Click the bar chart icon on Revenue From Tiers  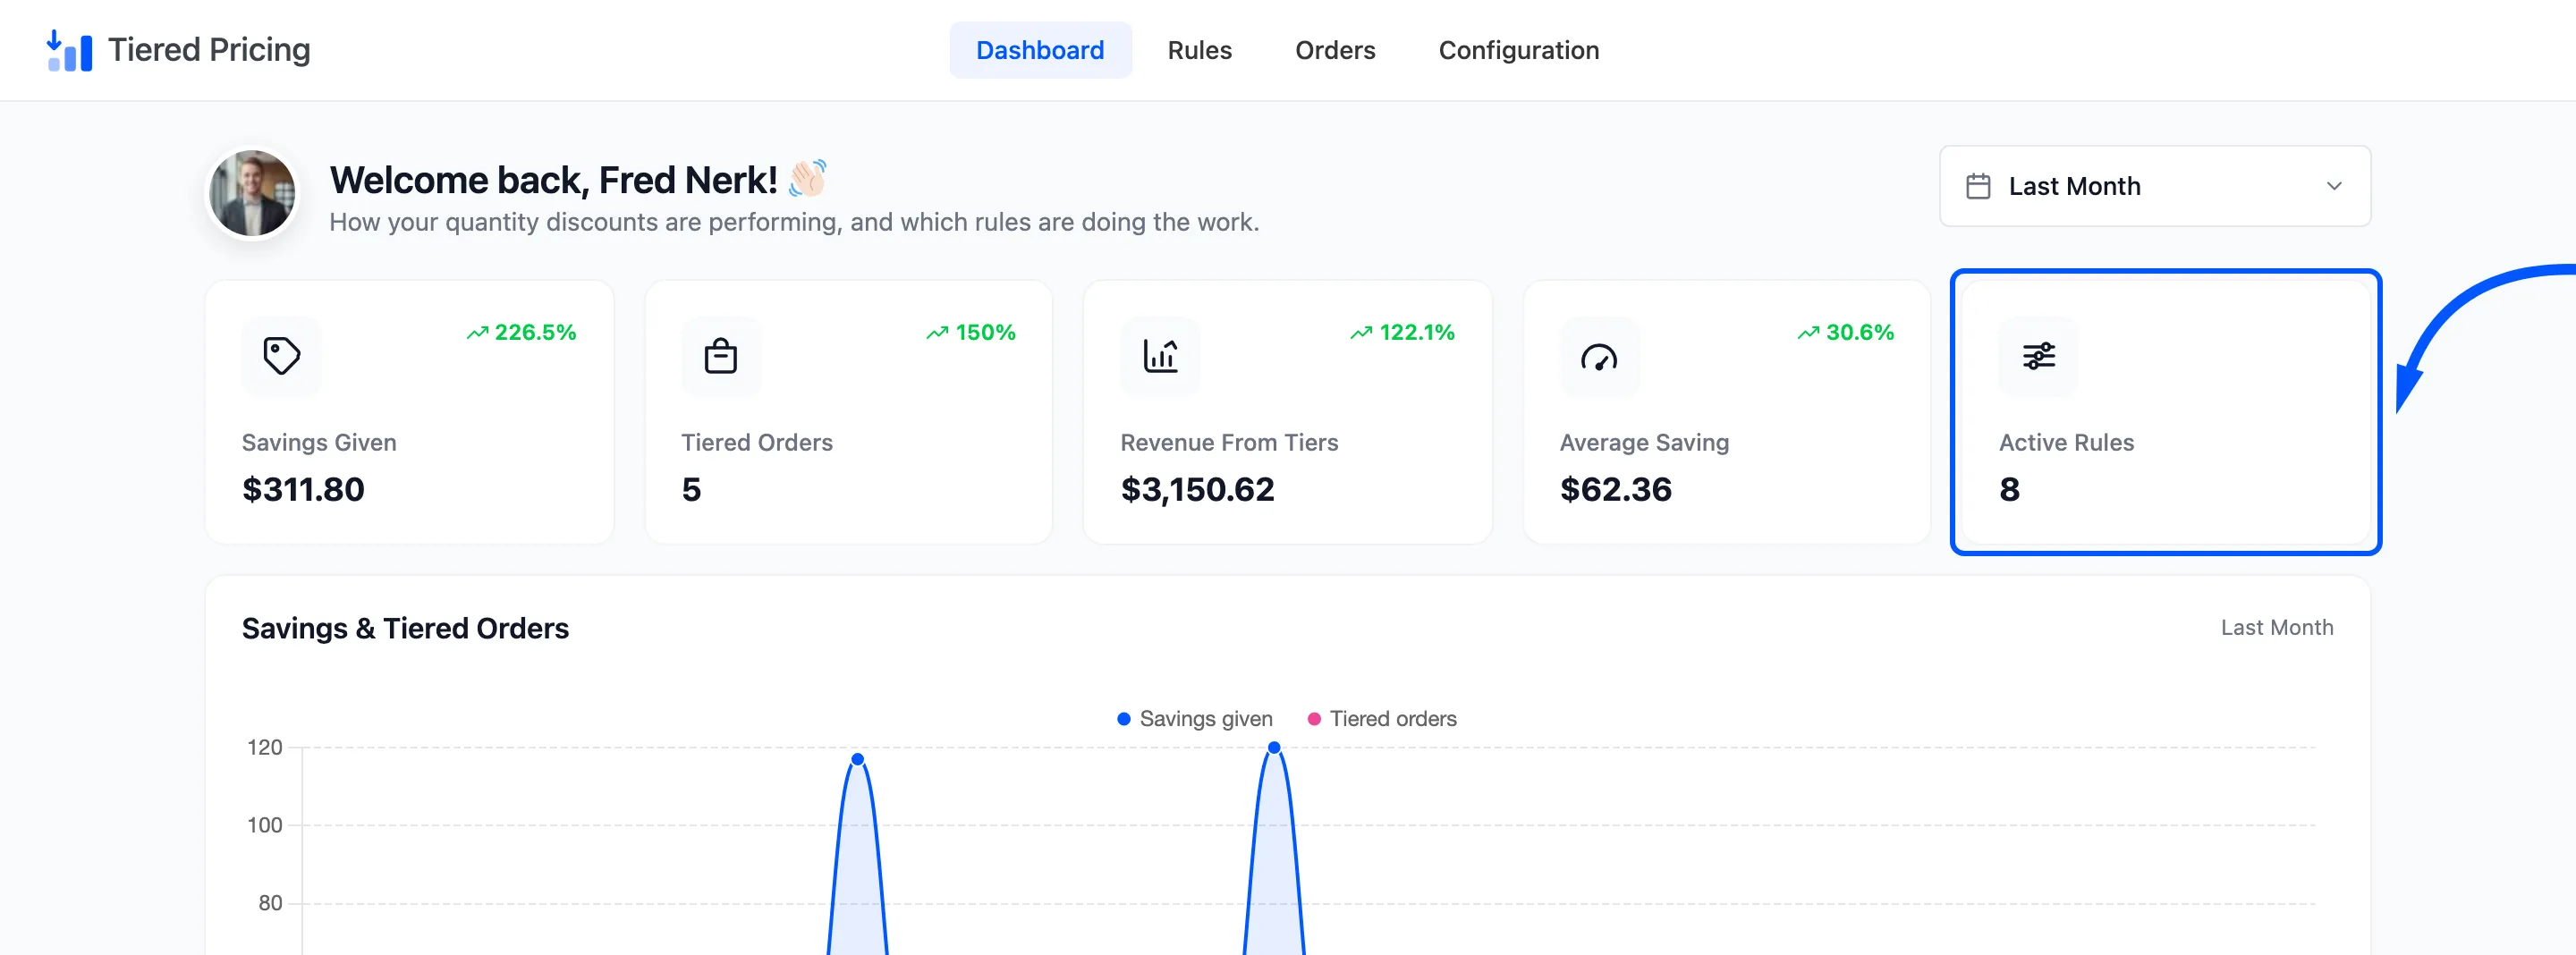point(1160,356)
